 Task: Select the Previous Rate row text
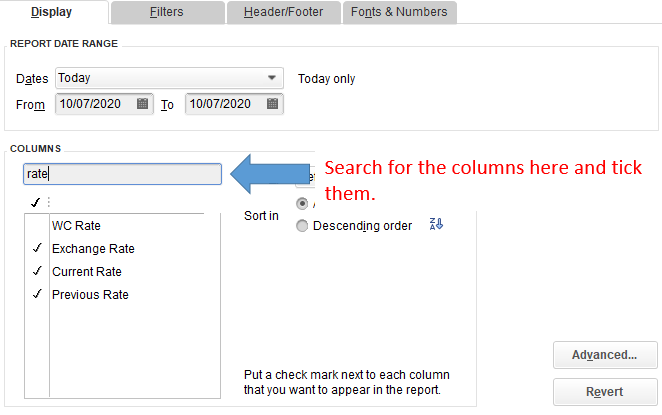(90, 294)
